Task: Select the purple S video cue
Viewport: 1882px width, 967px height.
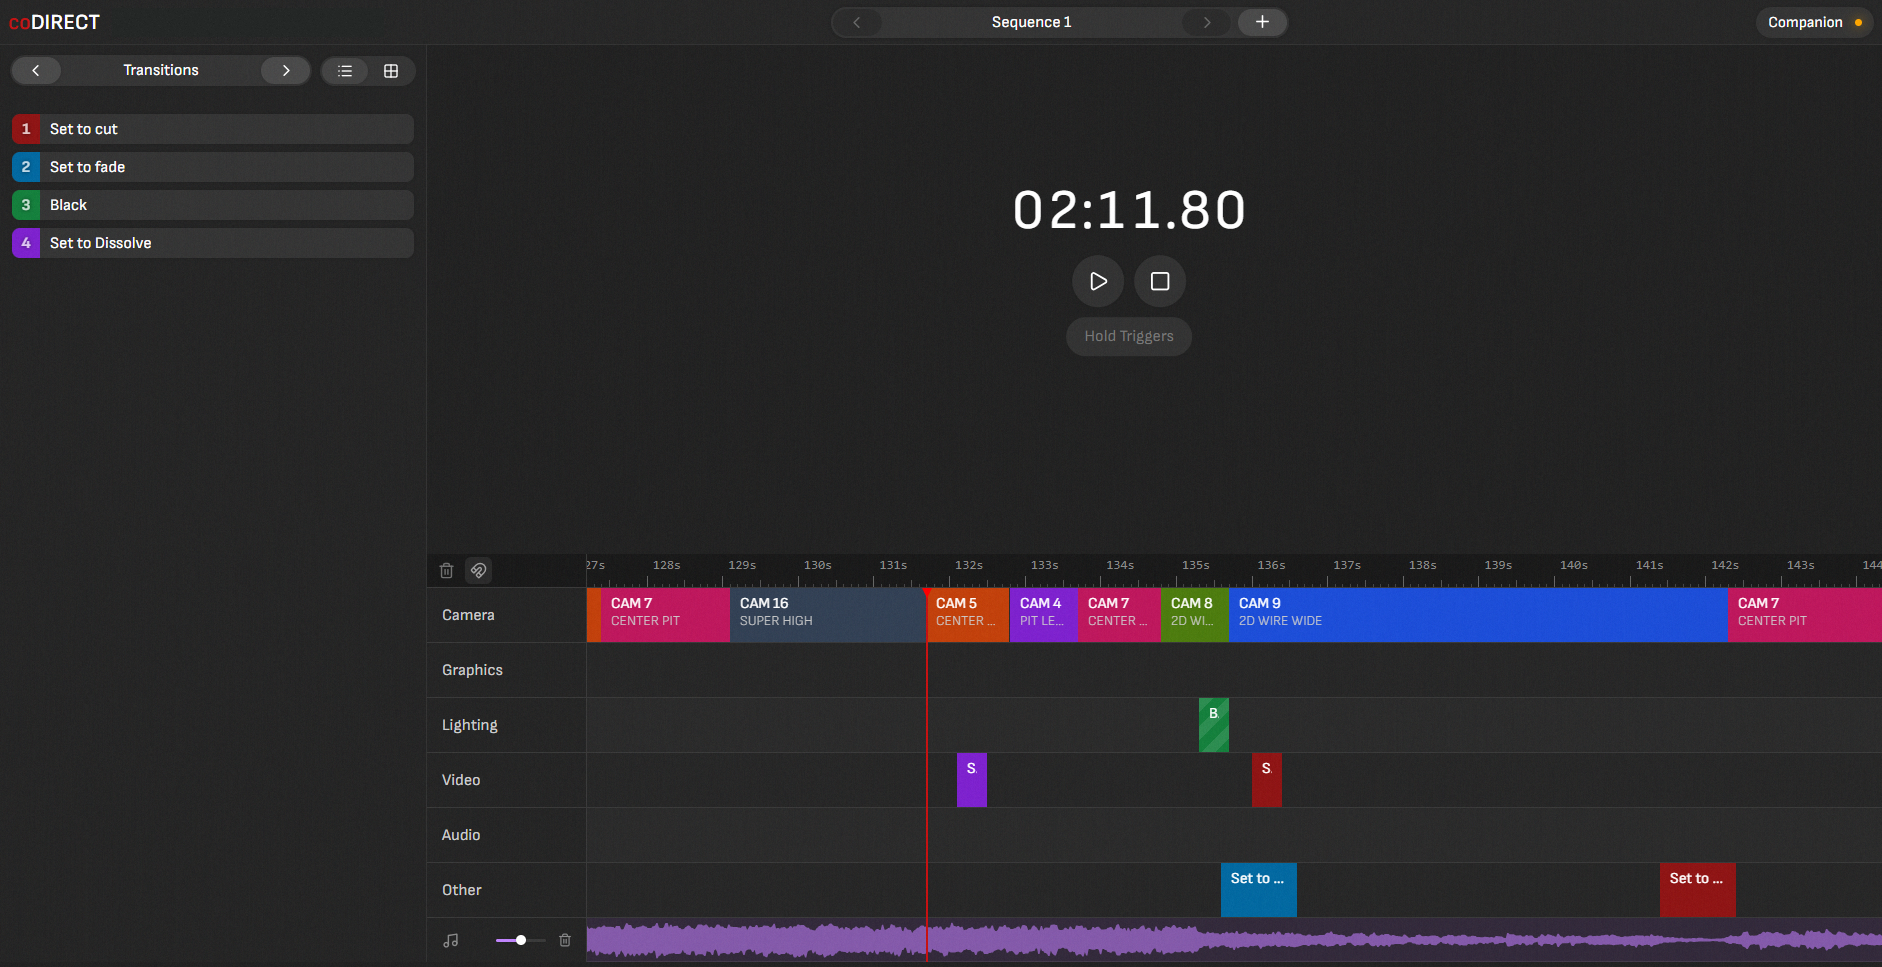Action: tap(972, 780)
